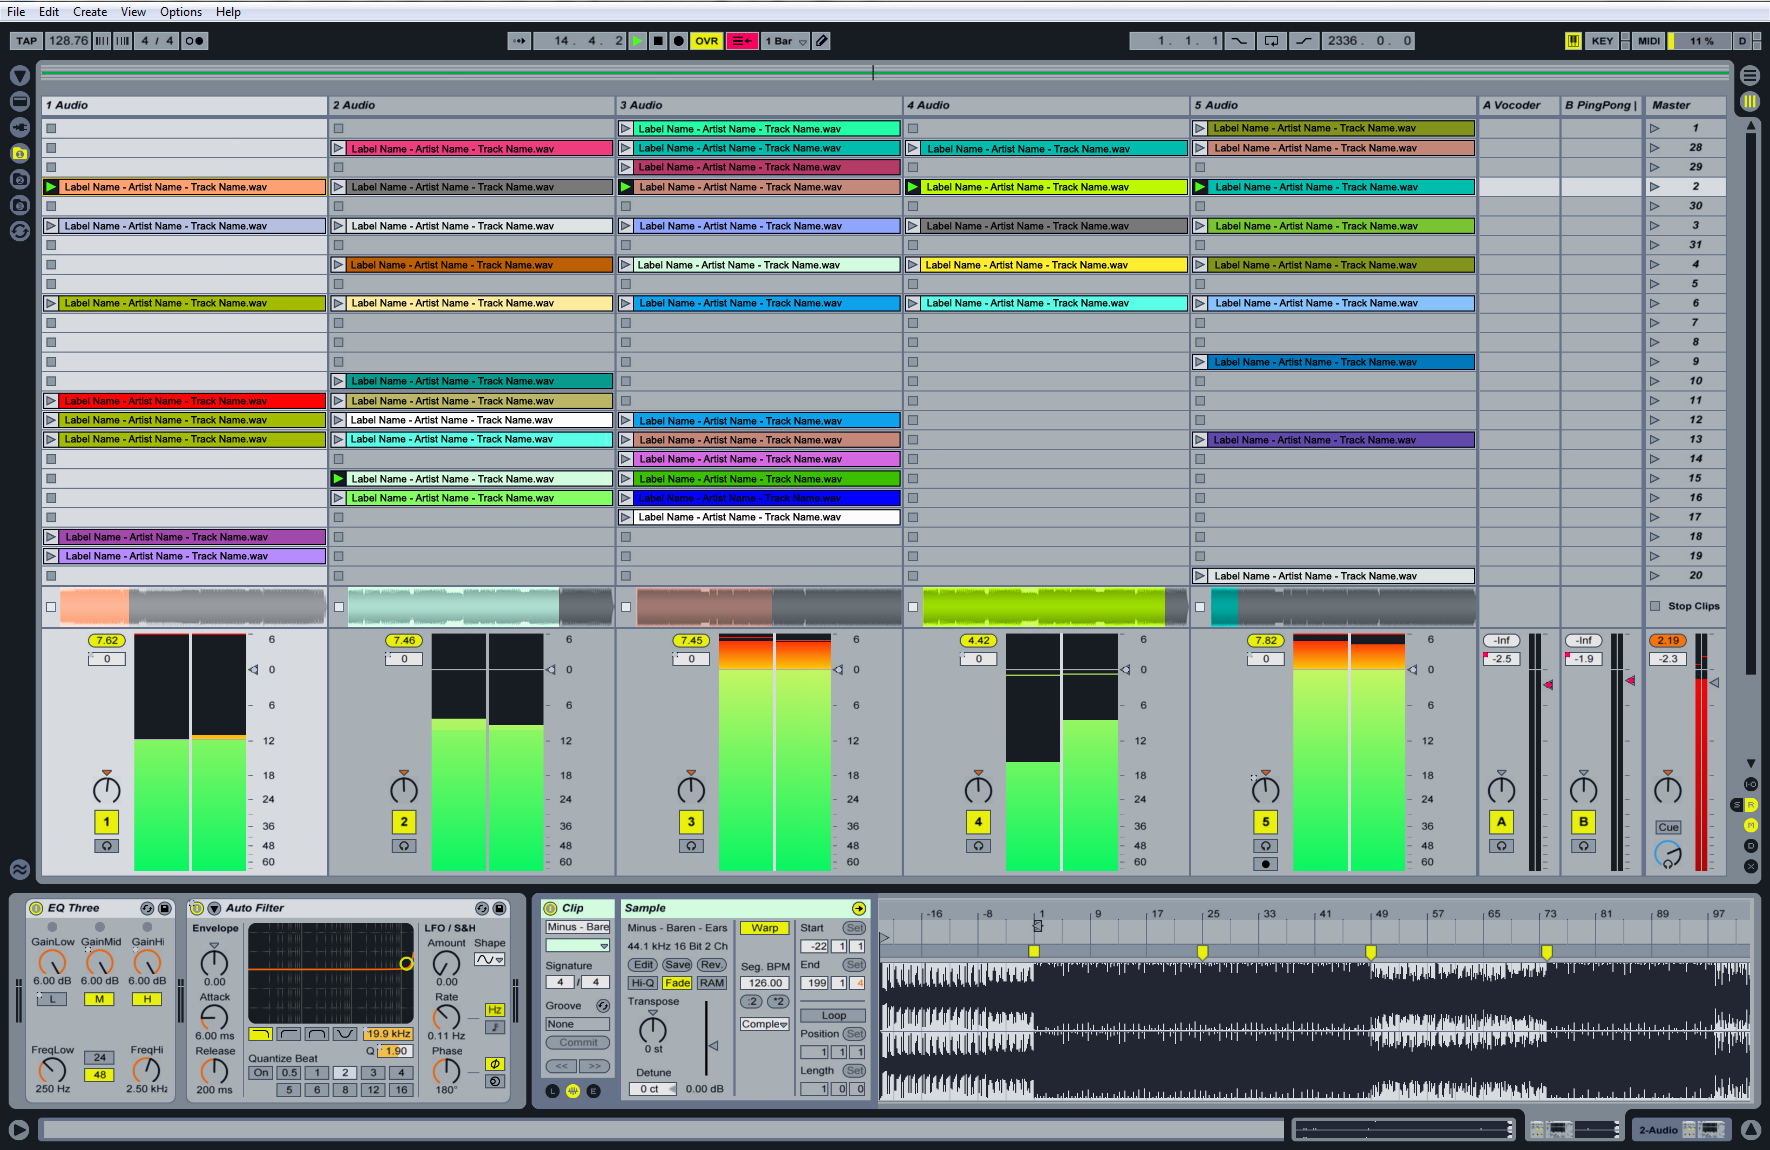Open the 1 Bar quantization menu
This screenshot has width=1770, height=1150.
(x=786, y=41)
